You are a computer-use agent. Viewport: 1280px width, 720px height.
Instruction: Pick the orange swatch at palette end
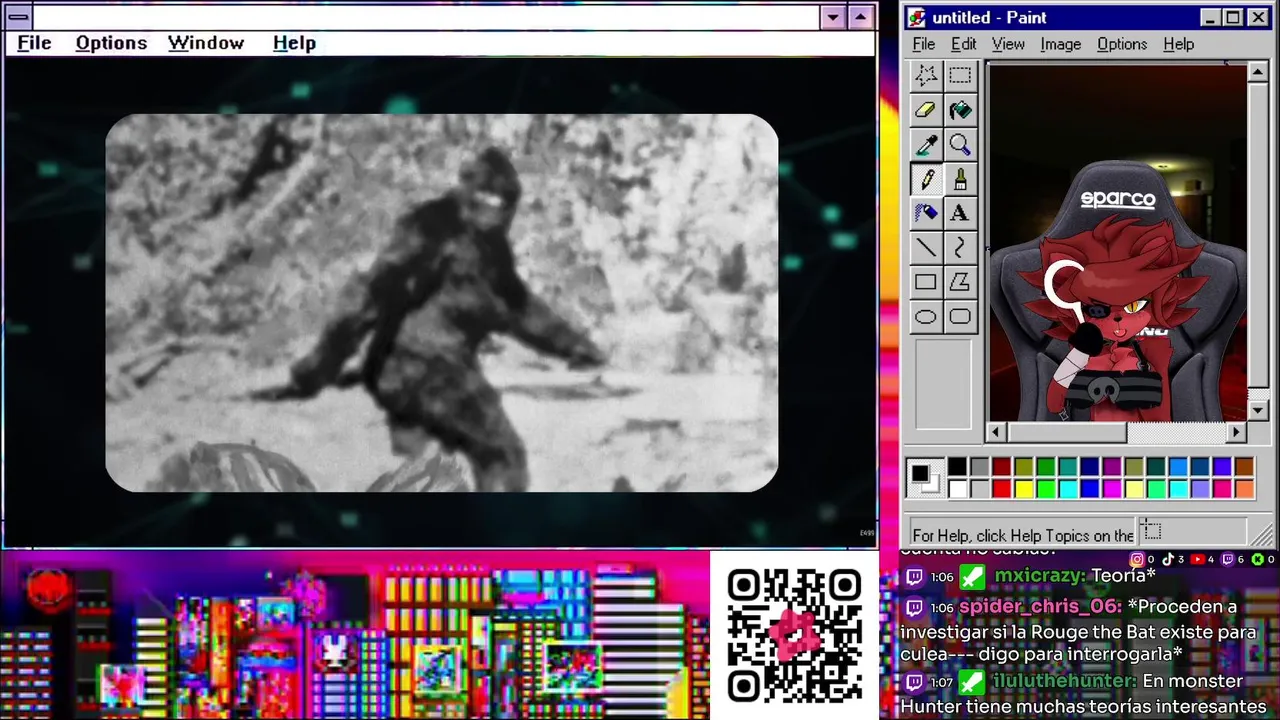(1244, 489)
